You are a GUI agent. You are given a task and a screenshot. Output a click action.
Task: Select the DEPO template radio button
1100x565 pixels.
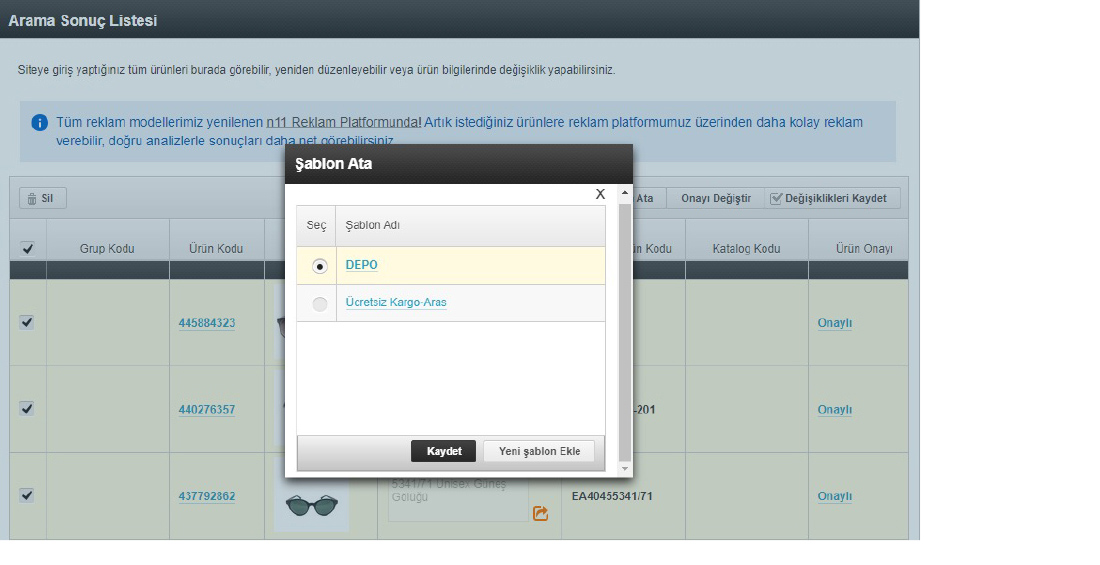pyautogui.click(x=320, y=266)
